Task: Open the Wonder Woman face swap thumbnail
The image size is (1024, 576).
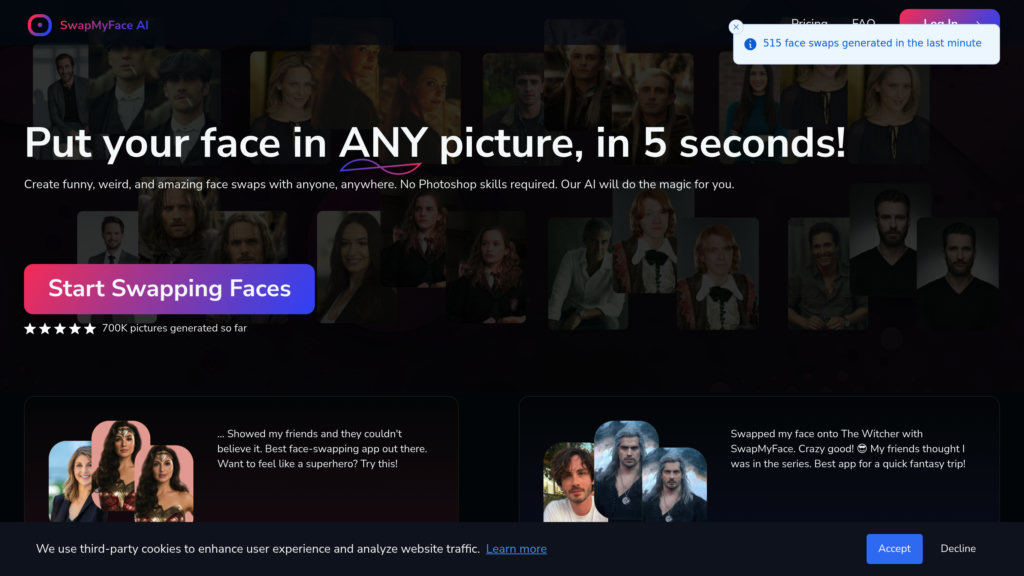Action: pos(121,472)
